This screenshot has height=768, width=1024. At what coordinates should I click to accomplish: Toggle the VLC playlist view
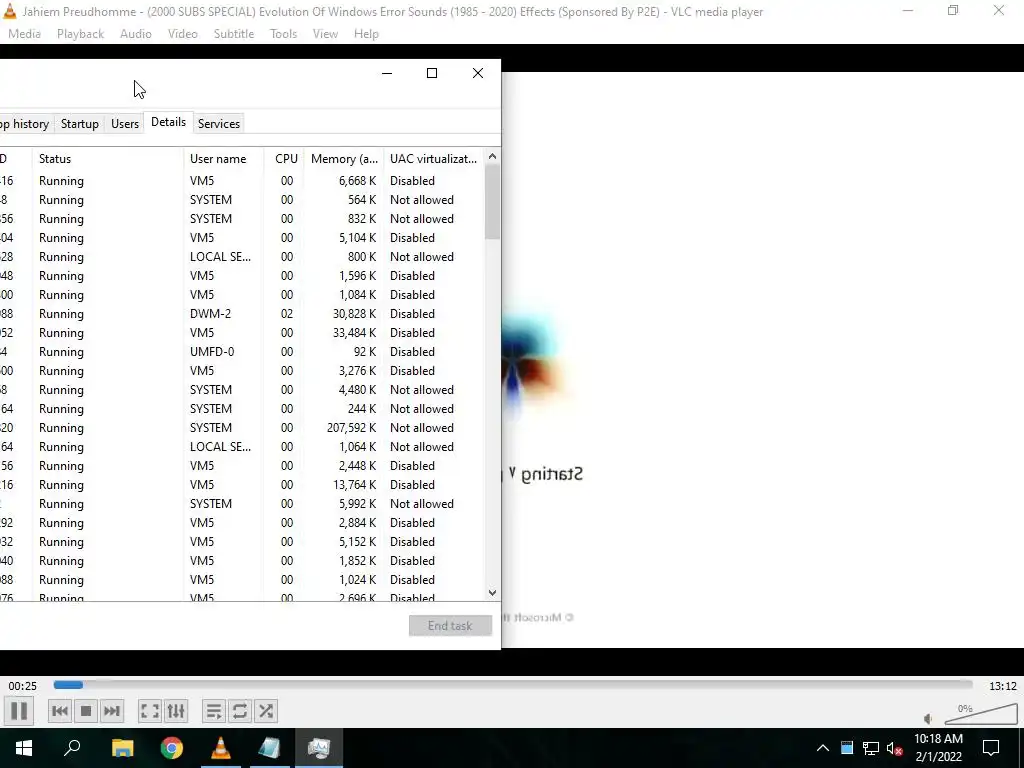(214, 711)
